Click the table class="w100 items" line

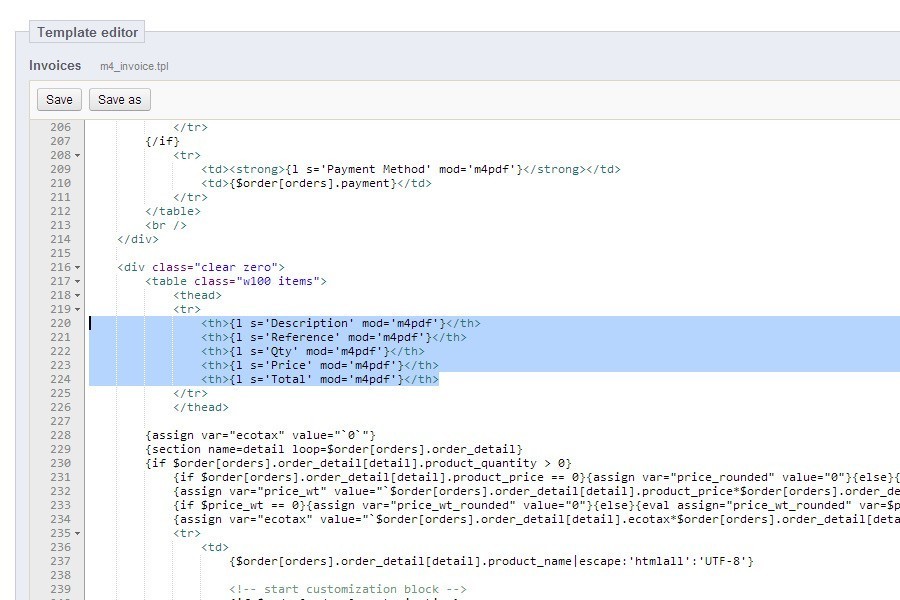point(236,281)
